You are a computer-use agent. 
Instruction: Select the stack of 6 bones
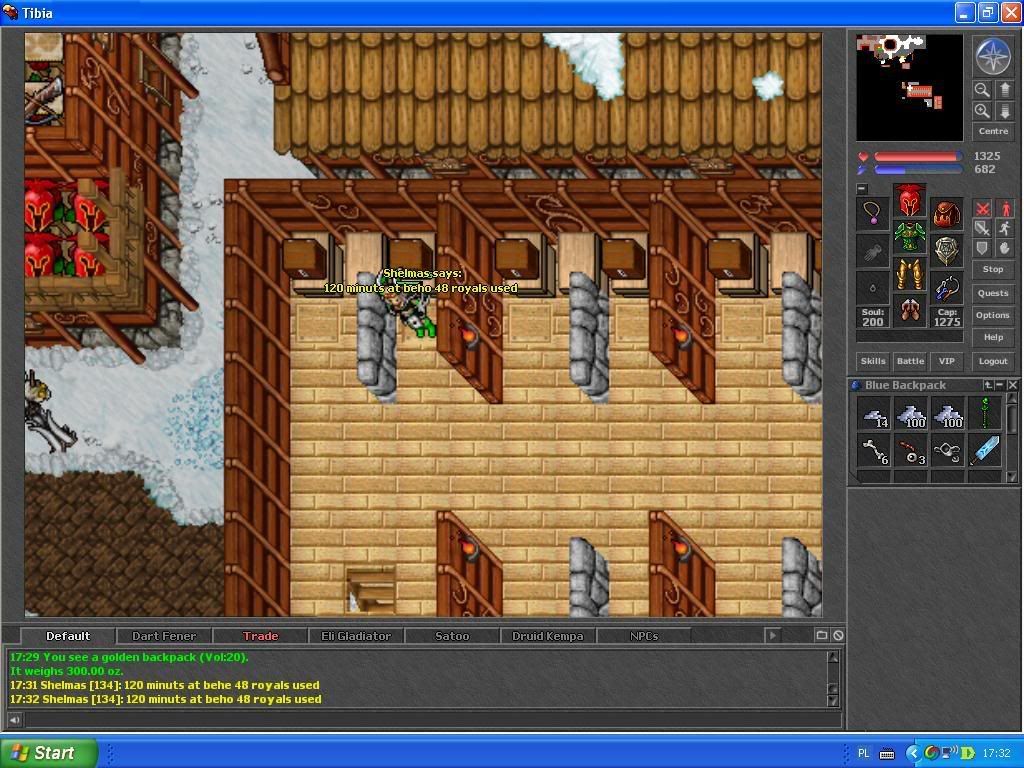tap(874, 451)
